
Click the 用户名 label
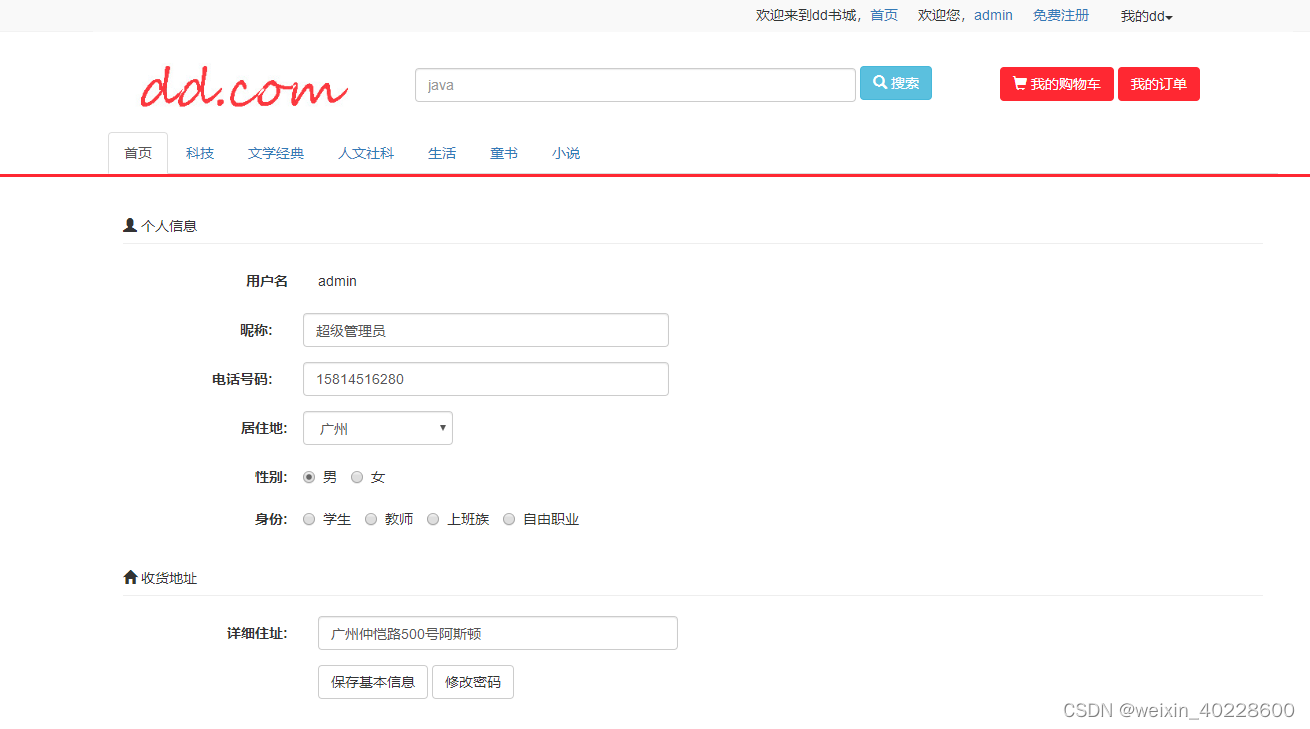click(x=267, y=281)
